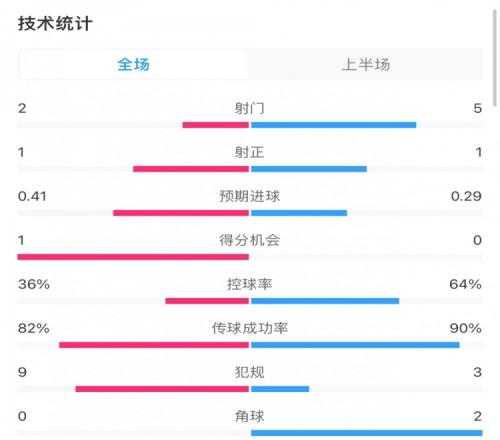Click the 得分机会 stat label
This screenshot has width=500, height=440.
pos(249,240)
